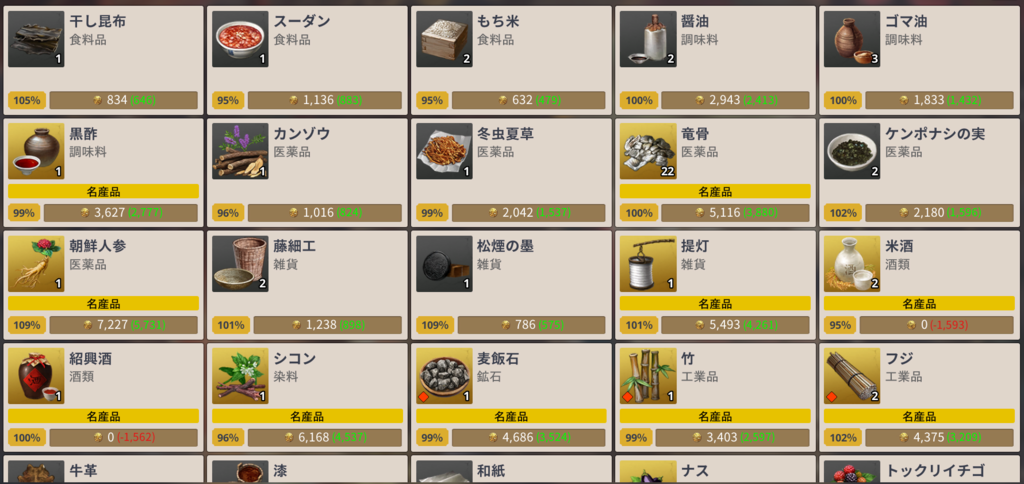Click the 紹興酒 wine jar icon

(36, 376)
